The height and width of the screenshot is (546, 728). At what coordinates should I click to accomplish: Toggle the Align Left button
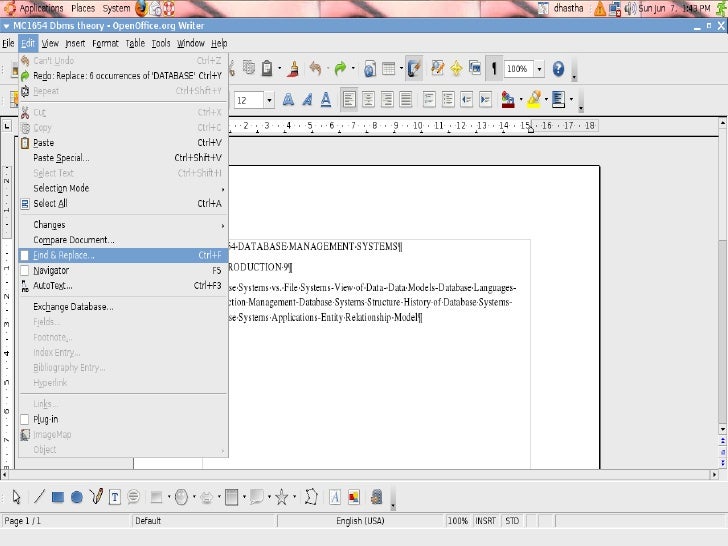[x=349, y=99]
